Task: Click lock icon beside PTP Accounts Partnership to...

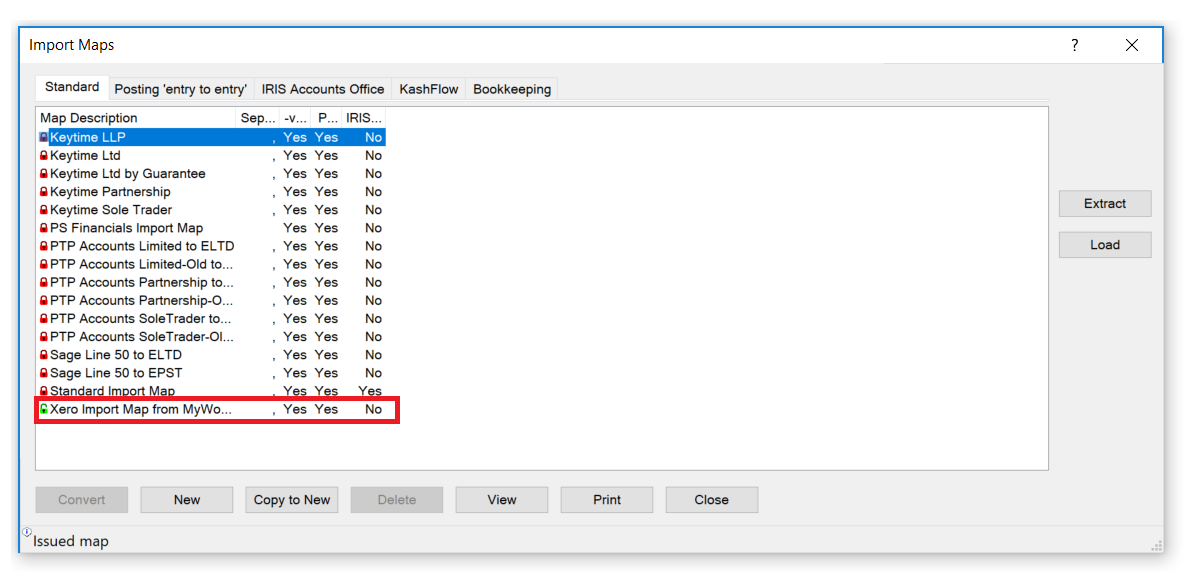Action: [x=43, y=283]
